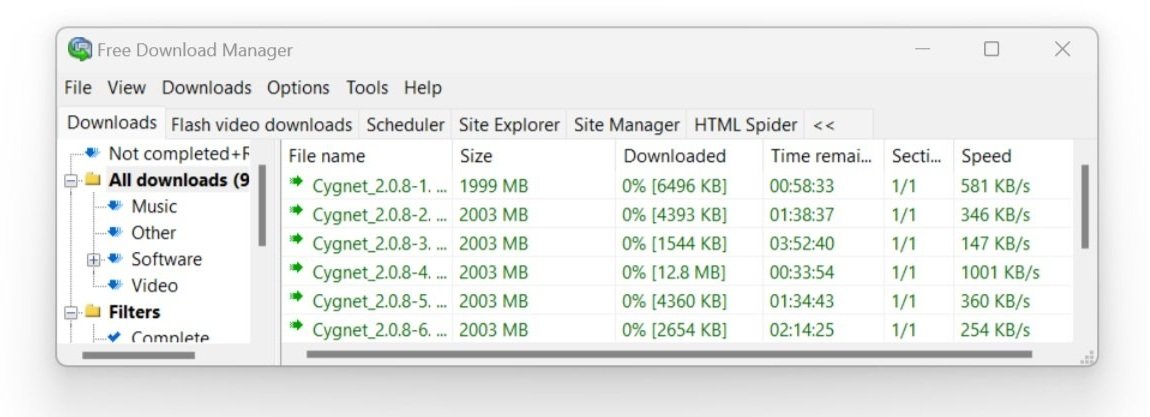Maximize the Free Download Manager window

[x=992, y=49]
